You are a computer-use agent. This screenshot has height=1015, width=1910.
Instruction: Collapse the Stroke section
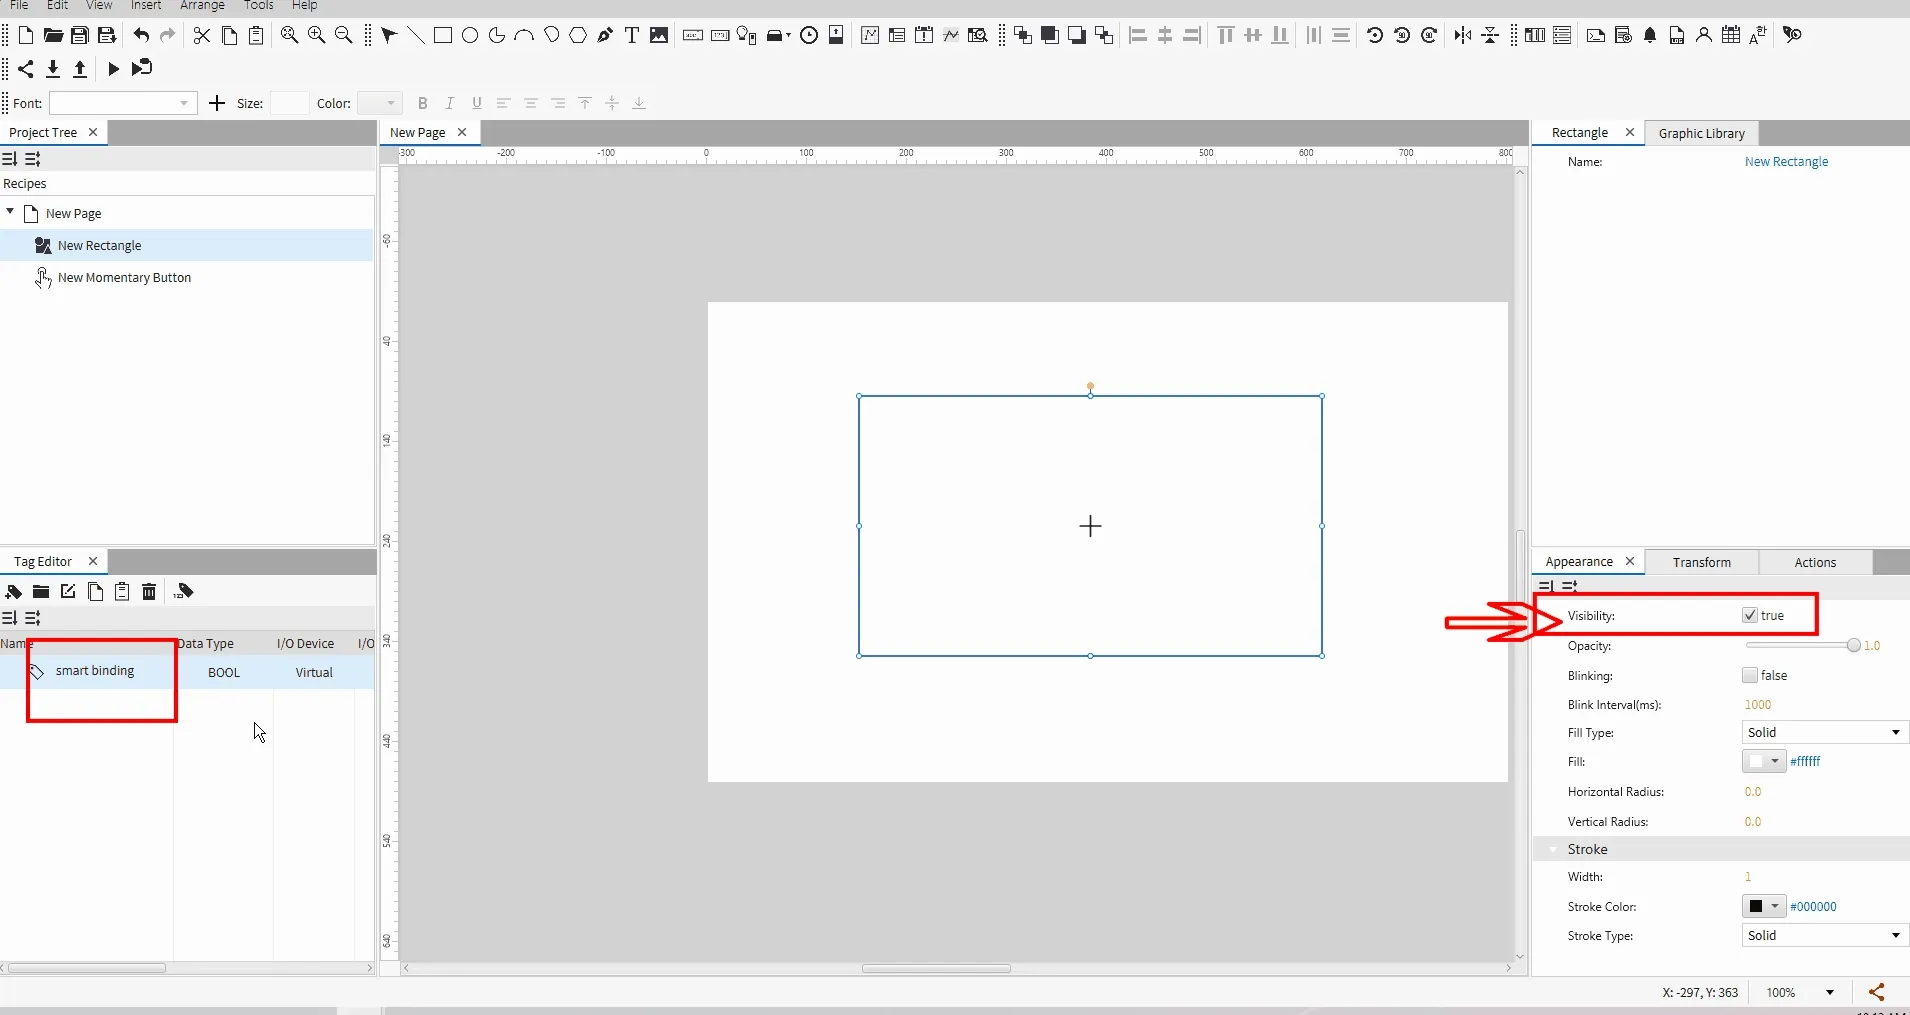coord(1553,850)
